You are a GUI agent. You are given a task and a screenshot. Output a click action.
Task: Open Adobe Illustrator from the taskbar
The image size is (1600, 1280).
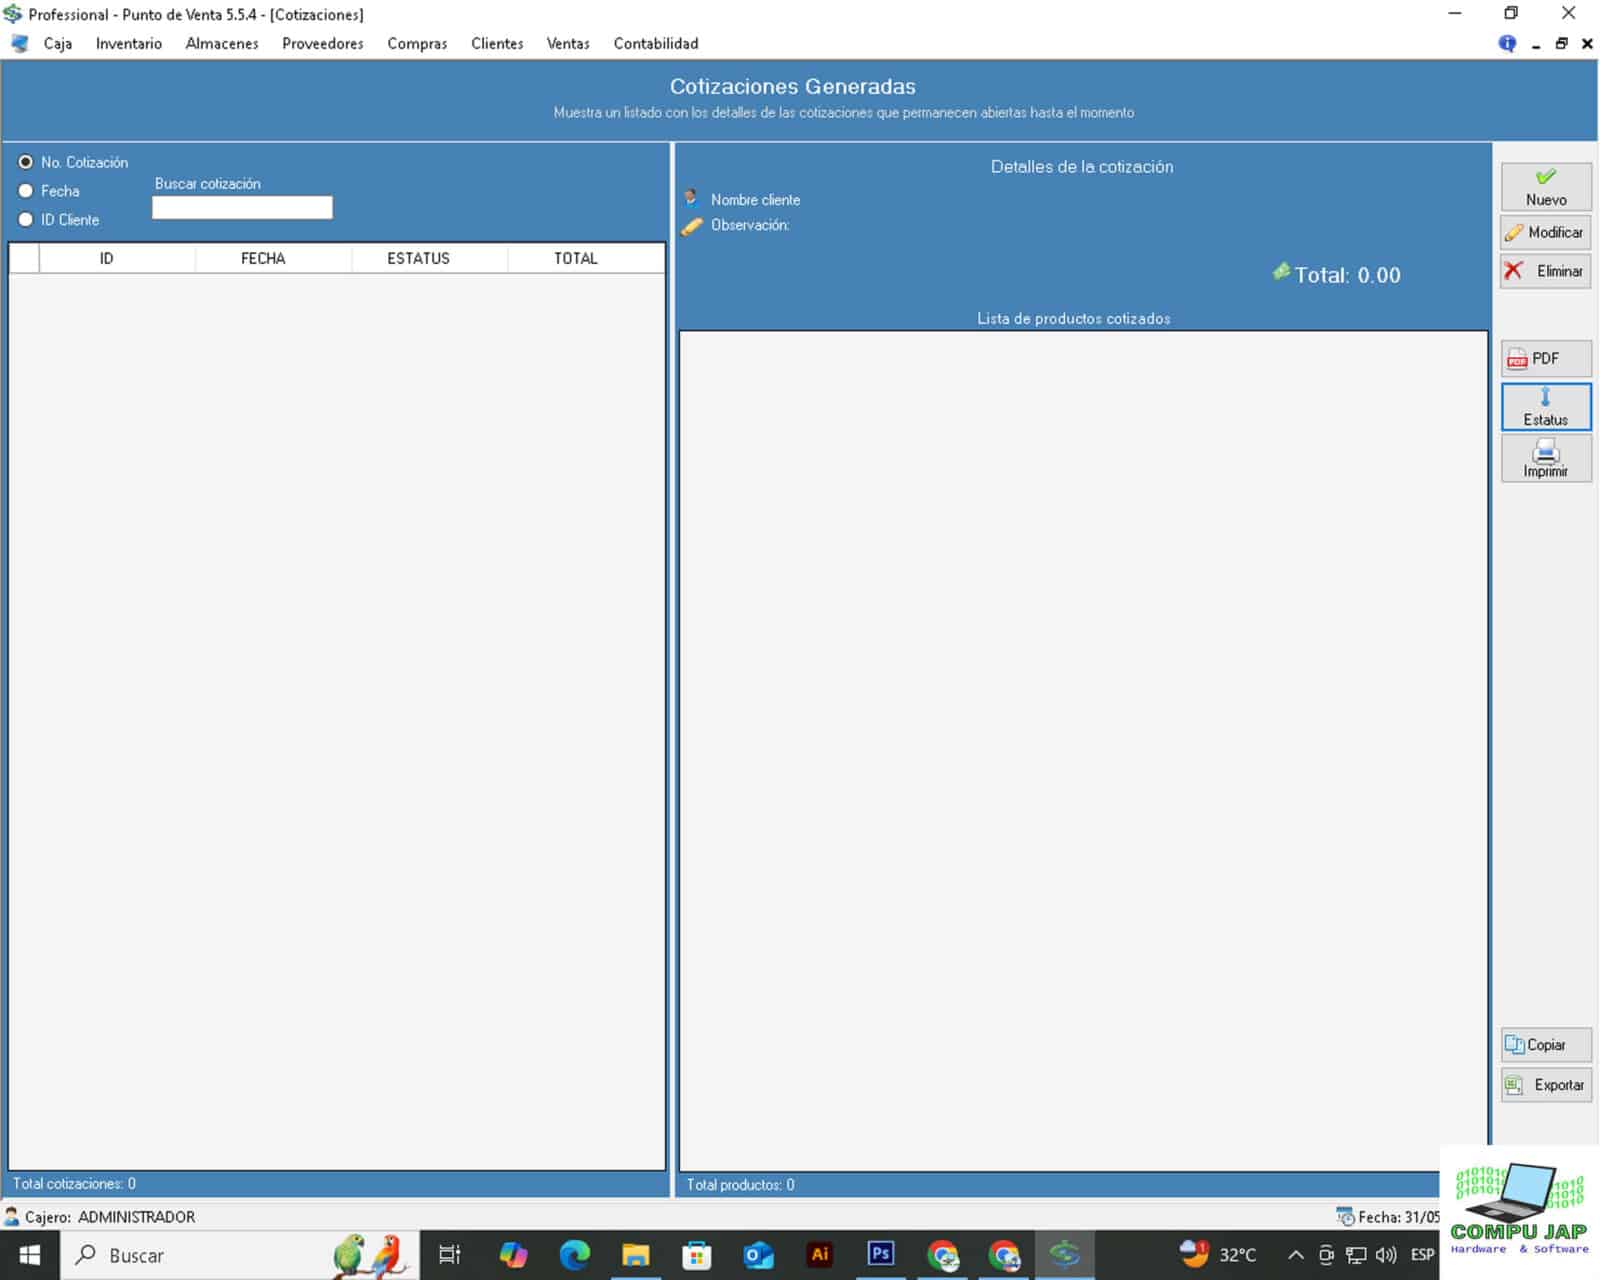pyautogui.click(x=820, y=1255)
